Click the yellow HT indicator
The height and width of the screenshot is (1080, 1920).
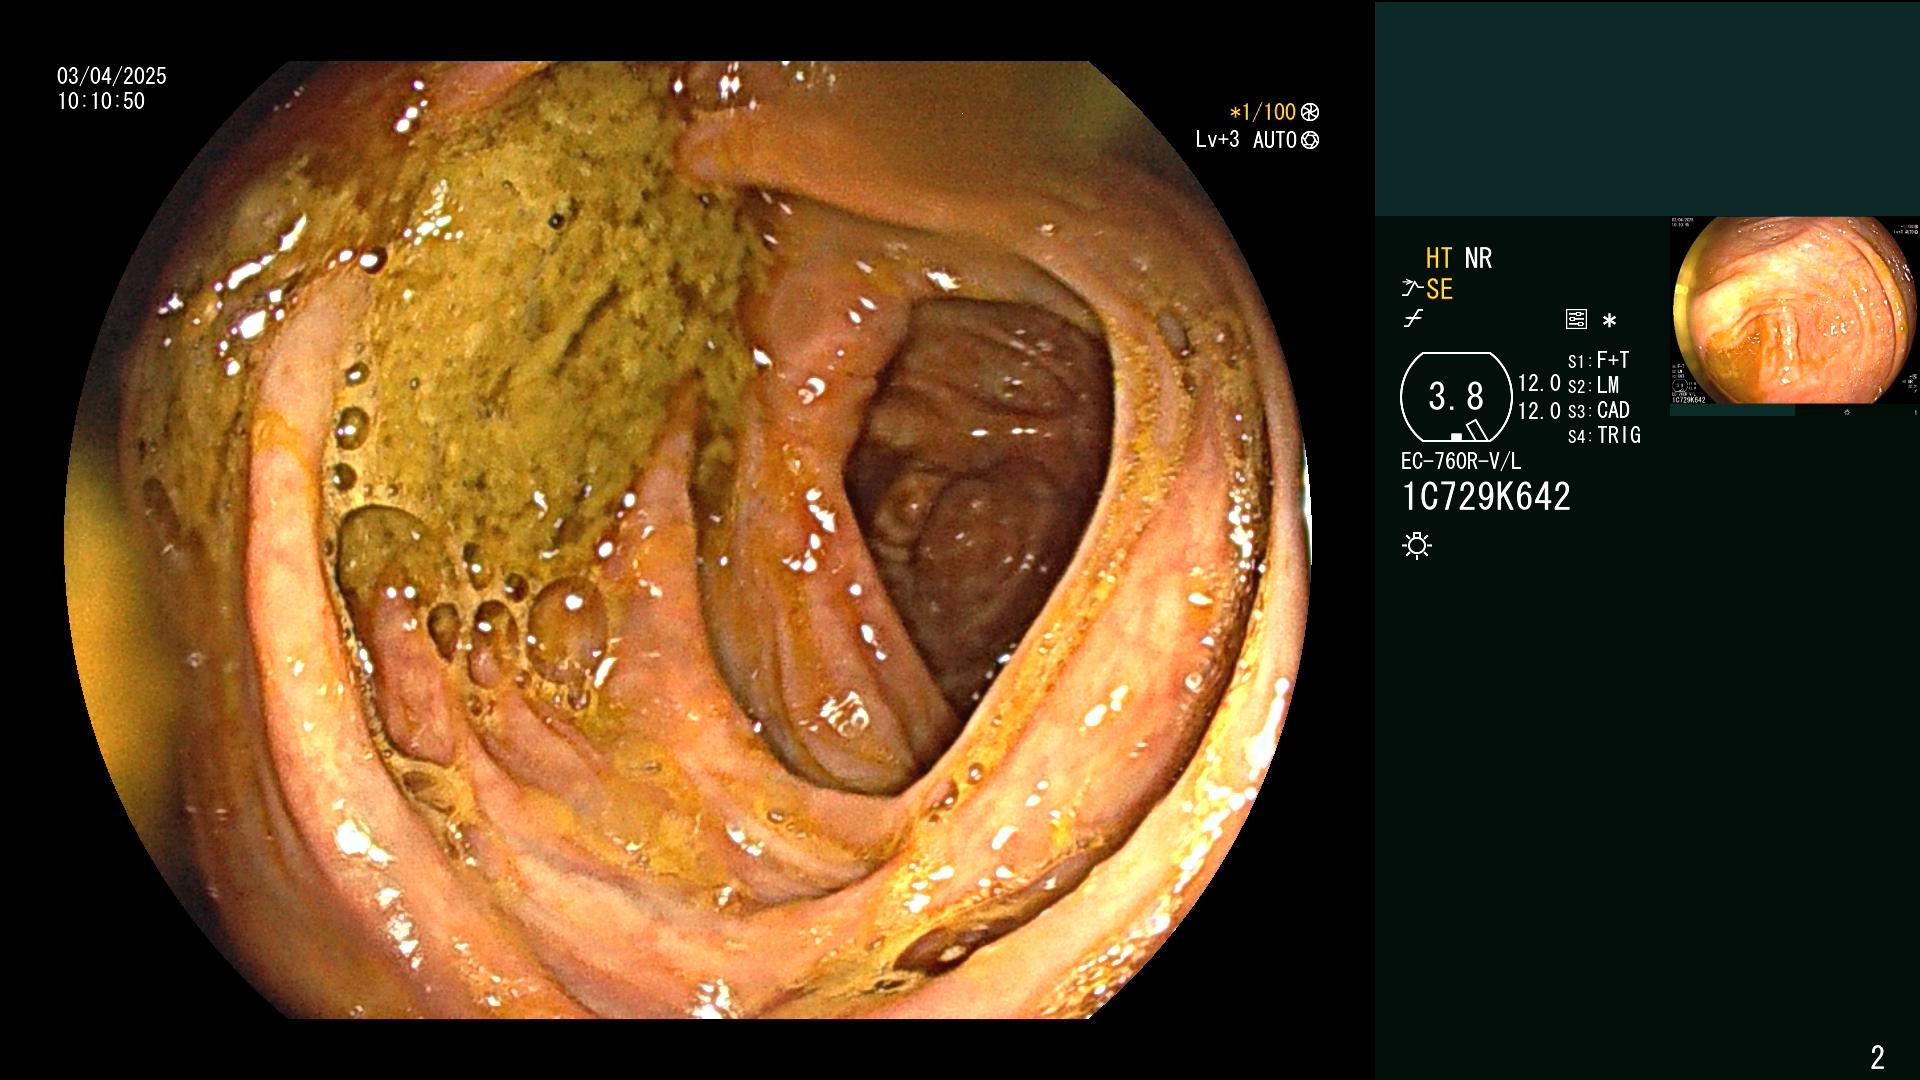pyautogui.click(x=1439, y=258)
